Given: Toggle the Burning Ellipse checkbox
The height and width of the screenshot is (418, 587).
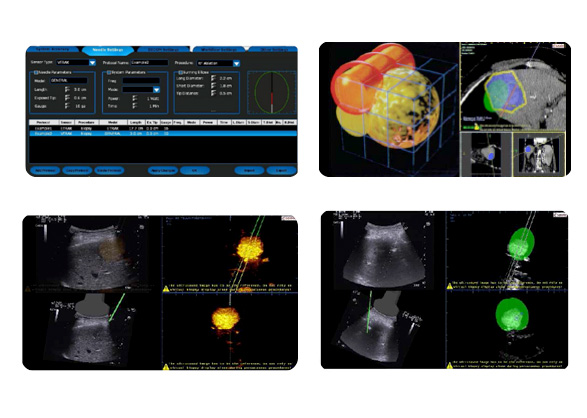Looking at the screenshot, I should (x=180, y=72).
